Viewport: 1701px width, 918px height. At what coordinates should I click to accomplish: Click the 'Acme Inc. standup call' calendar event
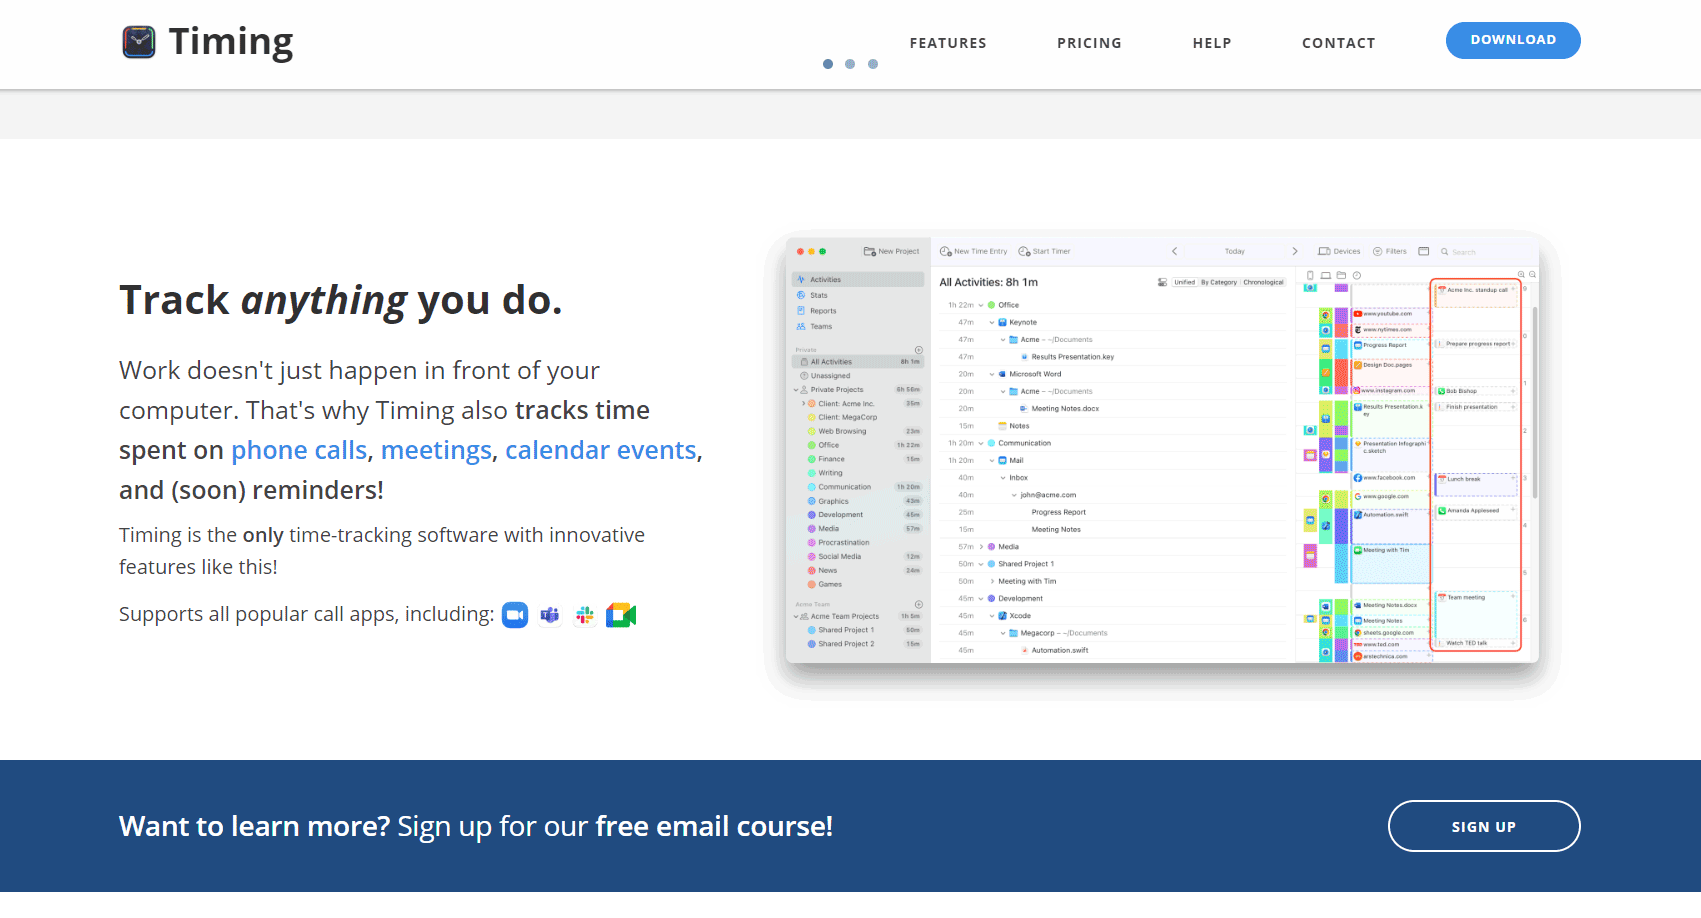pos(1476,295)
